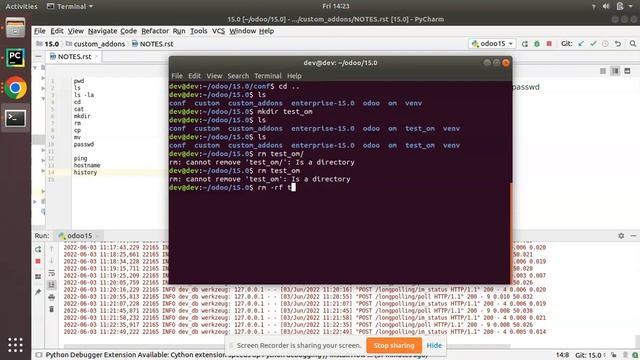The image size is (640, 360).
Task: Open PyCharm VCS menu
Action: tap(218, 31)
